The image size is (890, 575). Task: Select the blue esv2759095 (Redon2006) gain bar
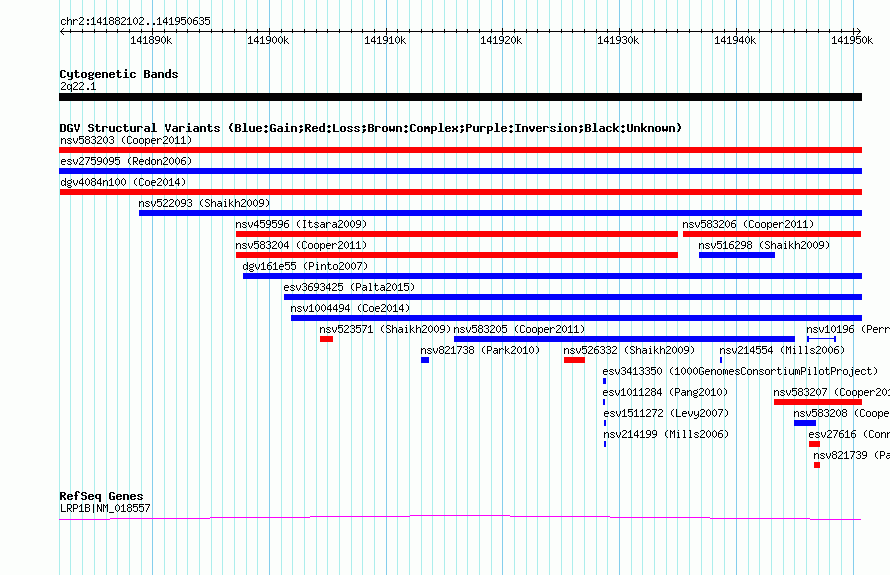click(x=460, y=171)
